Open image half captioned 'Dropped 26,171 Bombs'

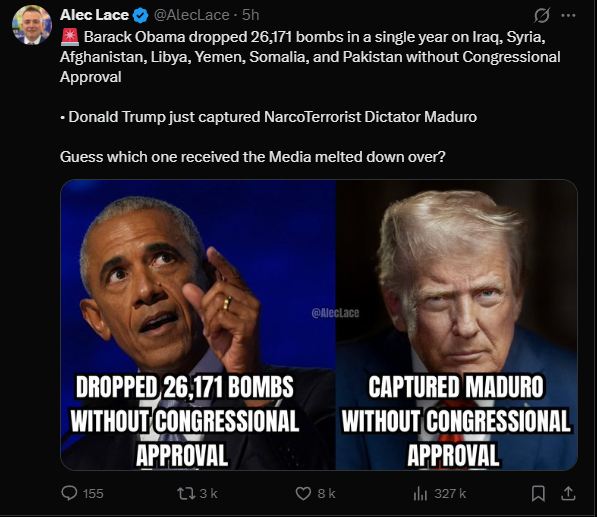coord(198,325)
